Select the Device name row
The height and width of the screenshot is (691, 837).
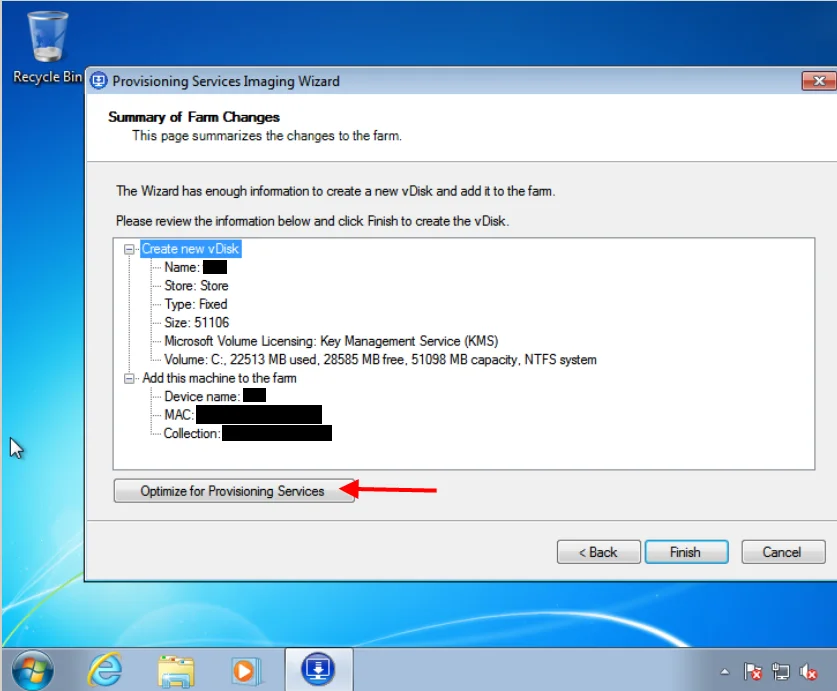pyautogui.click(x=215, y=396)
